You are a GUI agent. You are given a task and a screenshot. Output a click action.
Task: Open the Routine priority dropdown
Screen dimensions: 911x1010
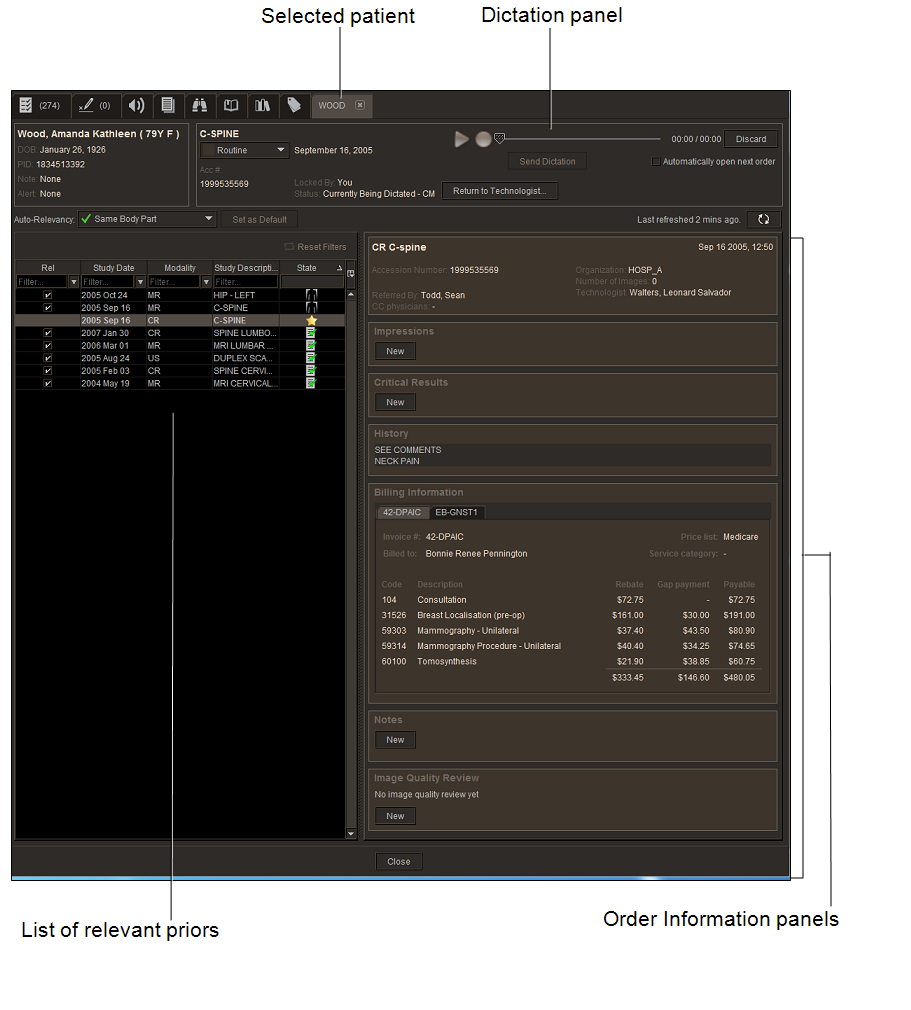click(245, 150)
